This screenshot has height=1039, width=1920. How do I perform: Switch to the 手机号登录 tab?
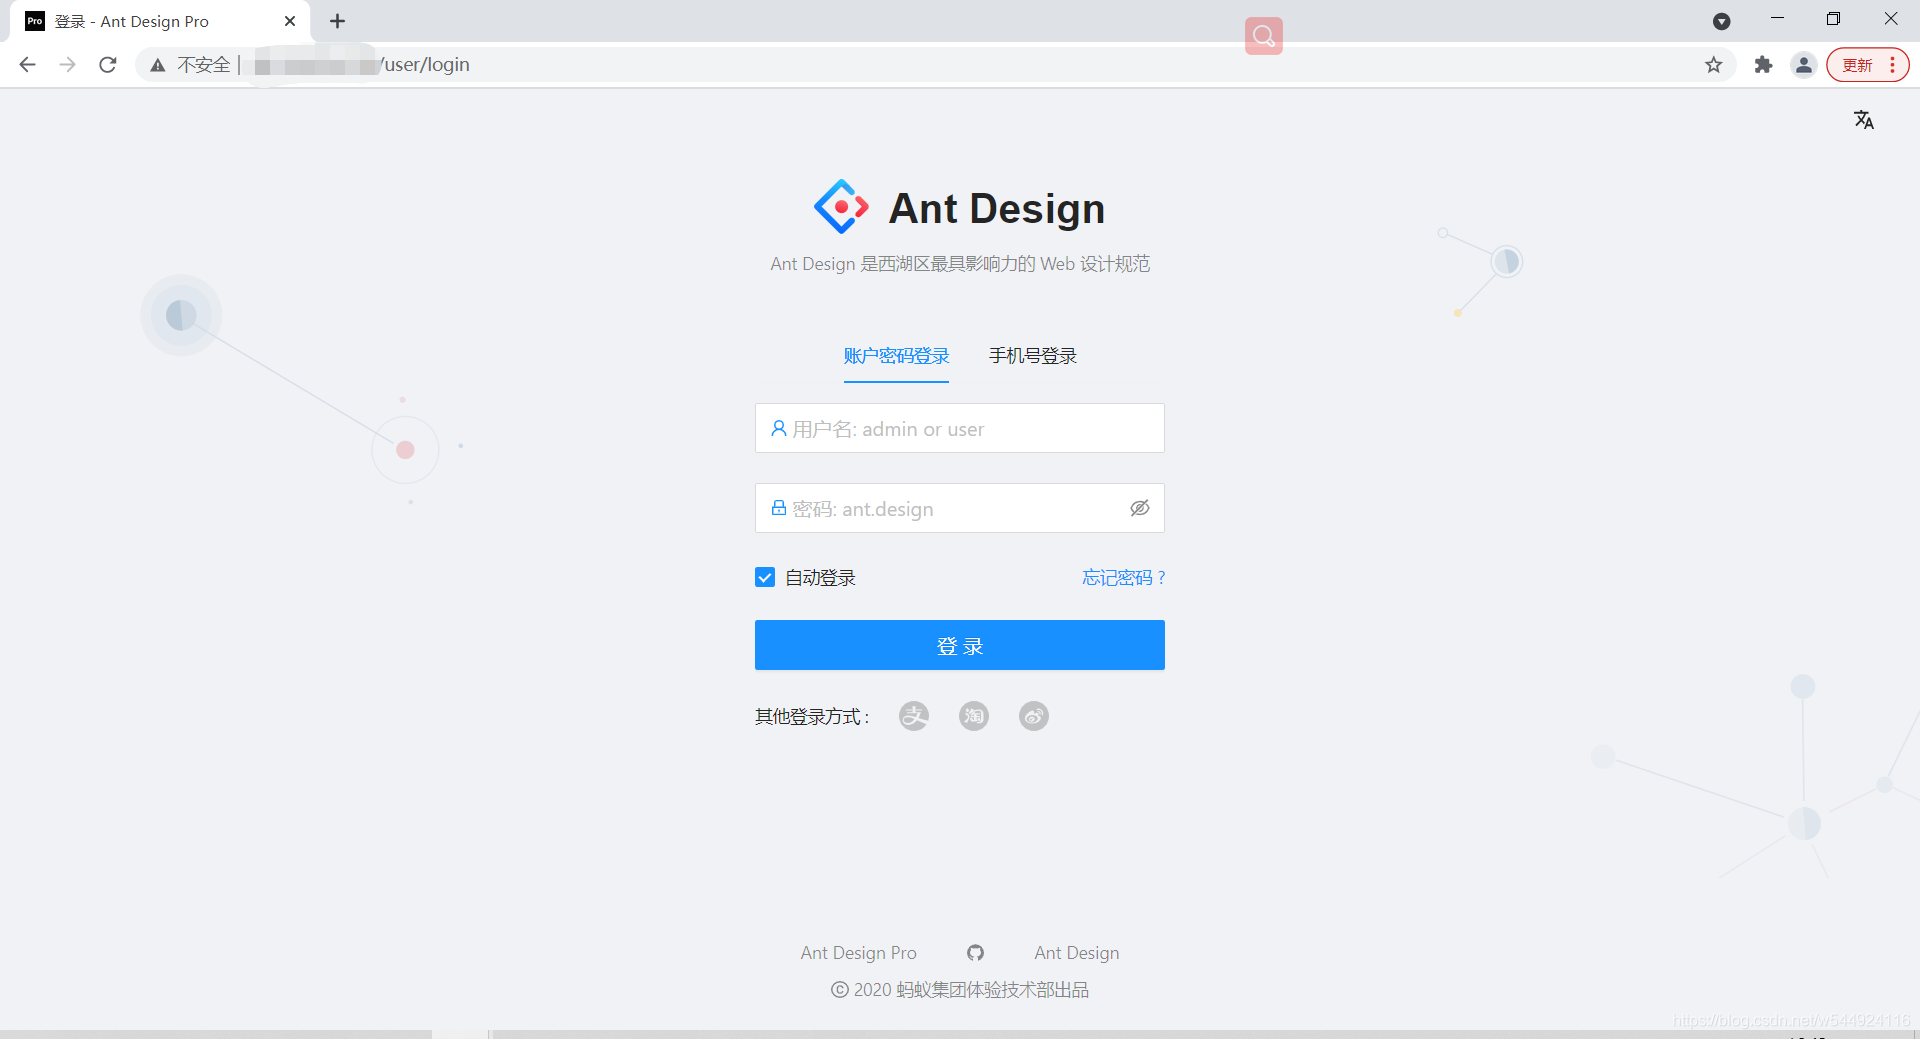[1032, 356]
